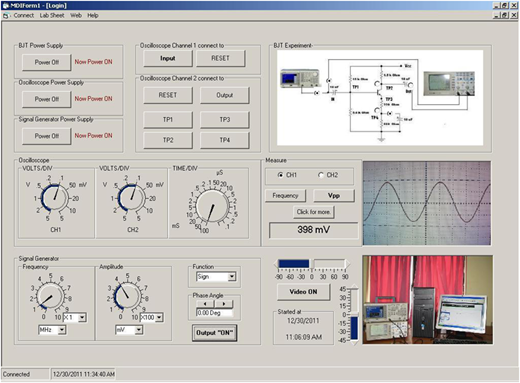Screen dimensions: 520x383
Task: Click the MDI form icon in menu bar
Action: pos(6,16)
